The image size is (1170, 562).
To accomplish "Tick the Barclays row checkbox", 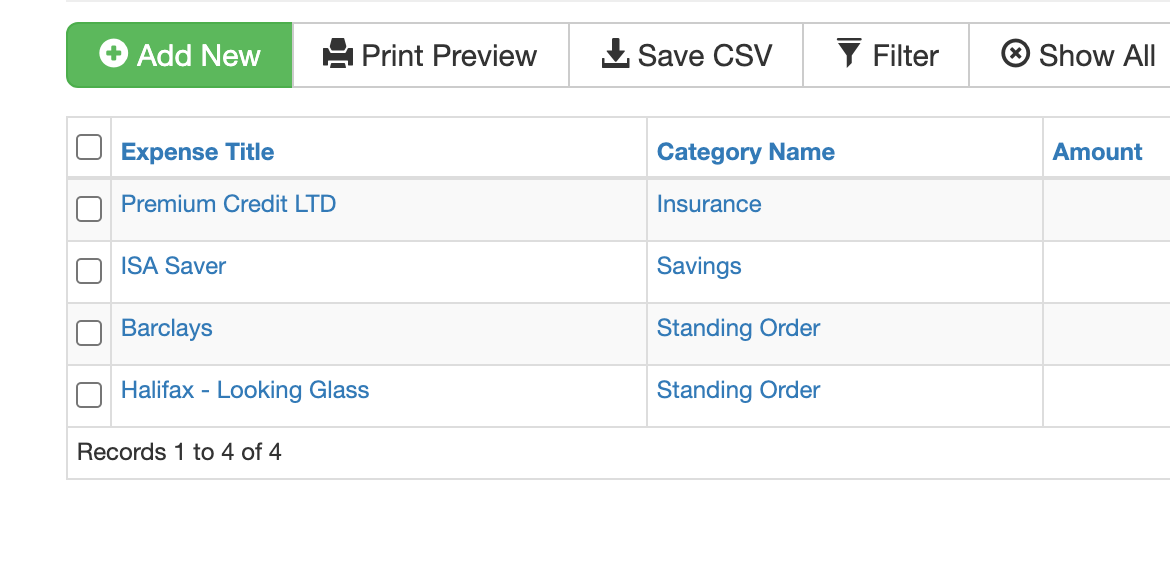I will [x=89, y=333].
